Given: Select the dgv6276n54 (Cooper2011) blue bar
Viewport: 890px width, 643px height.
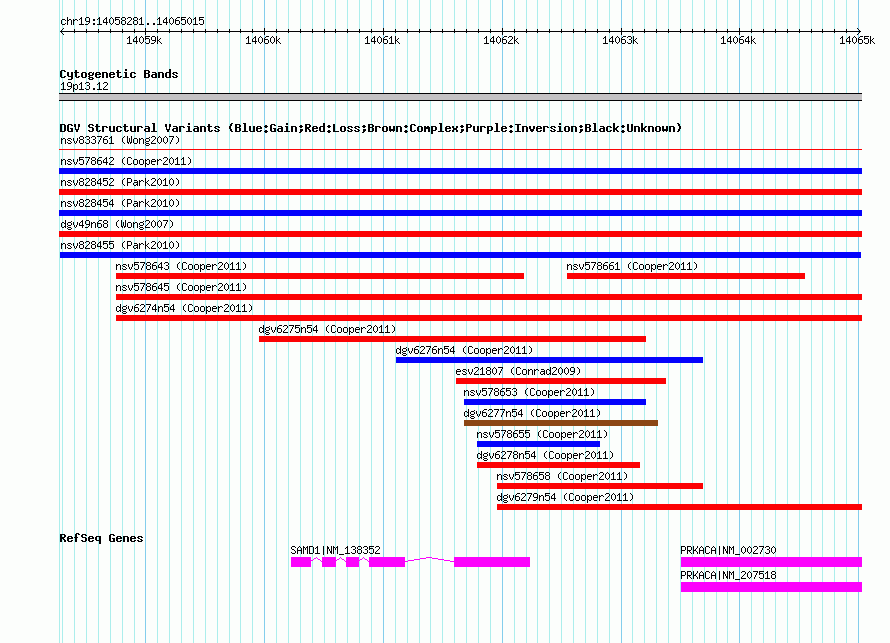Looking at the screenshot, I should (549, 360).
